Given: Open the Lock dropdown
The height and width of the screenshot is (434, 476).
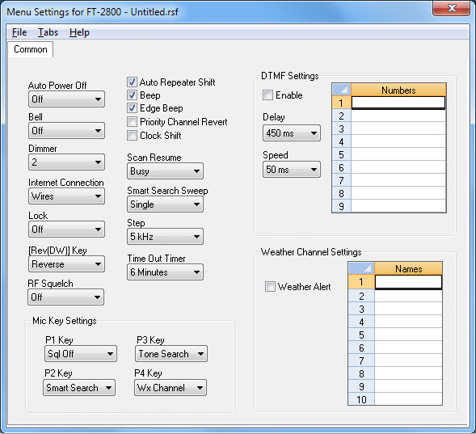Looking at the screenshot, I should click(66, 229).
